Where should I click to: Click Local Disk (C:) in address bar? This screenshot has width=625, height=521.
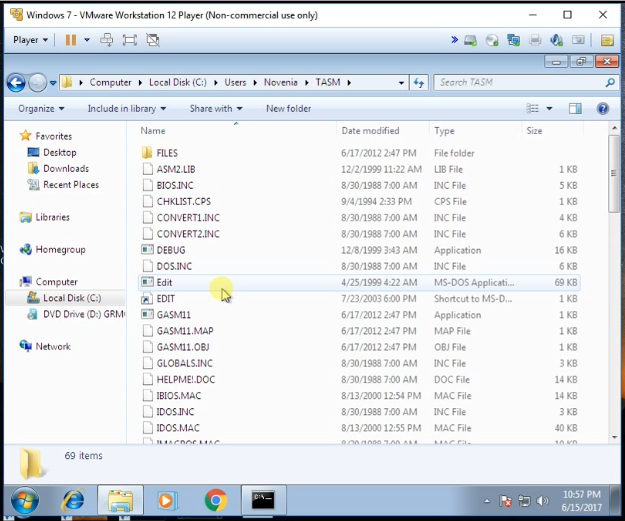(x=178, y=83)
